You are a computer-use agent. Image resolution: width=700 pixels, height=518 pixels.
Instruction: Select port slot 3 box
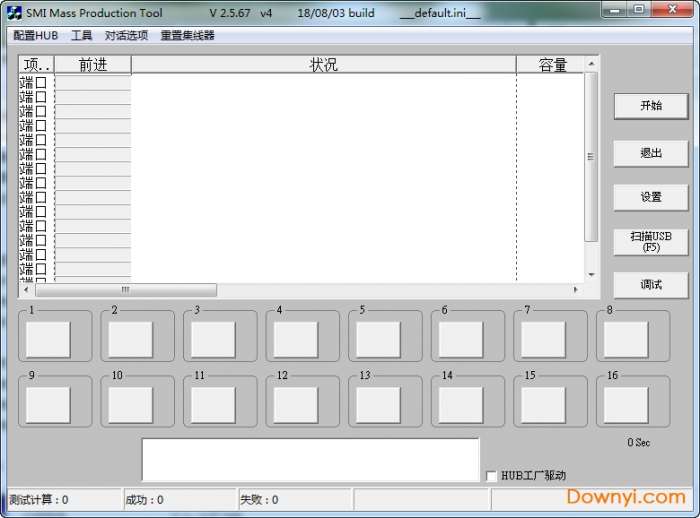213,340
